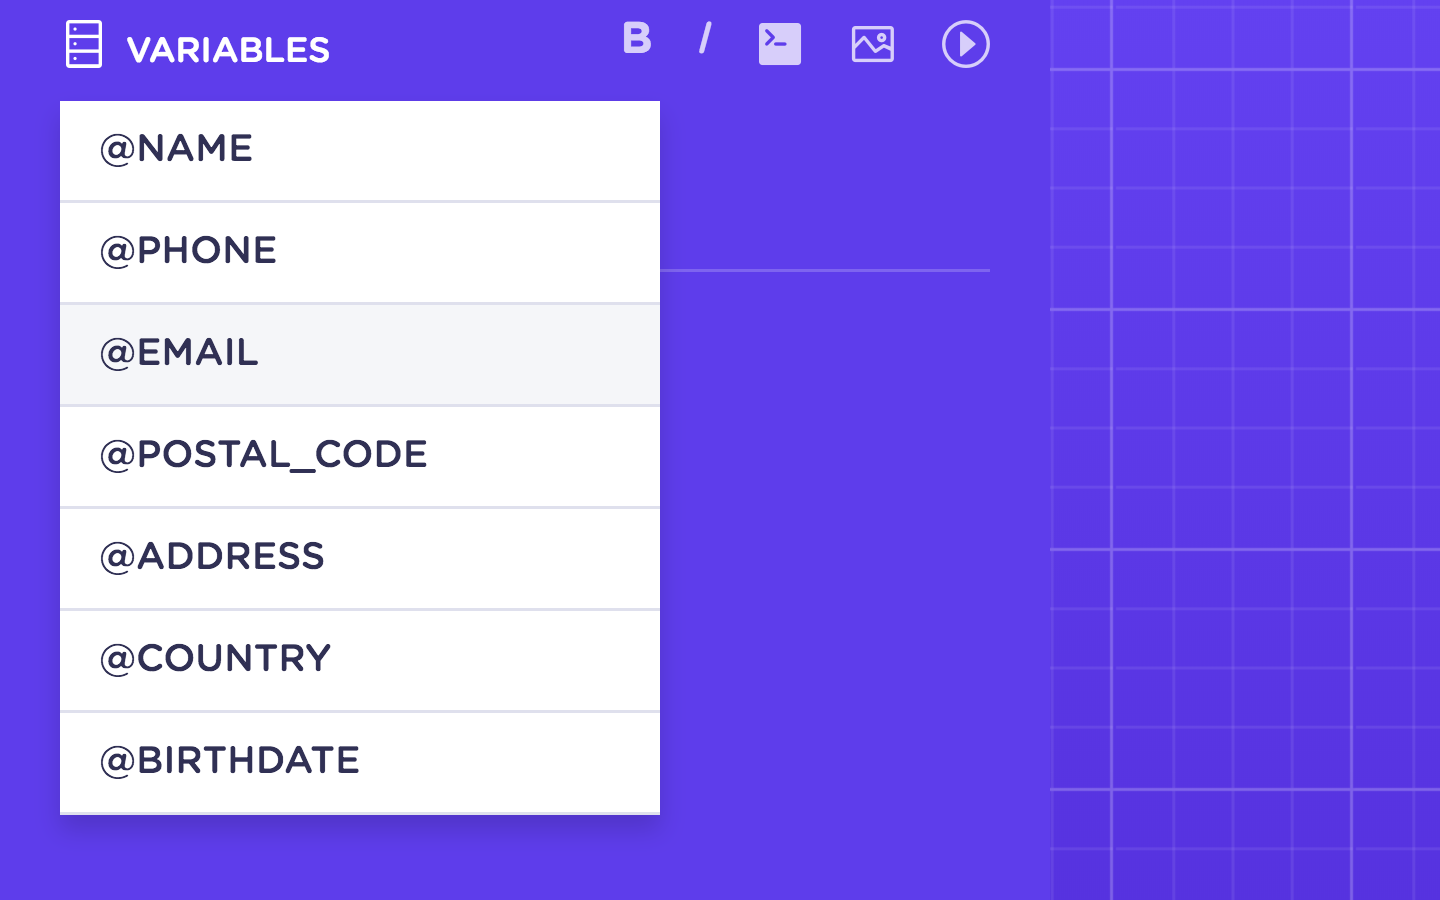Click the @ symbol before BIRTHDATE
The width and height of the screenshot is (1440, 900).
(117, 761)
